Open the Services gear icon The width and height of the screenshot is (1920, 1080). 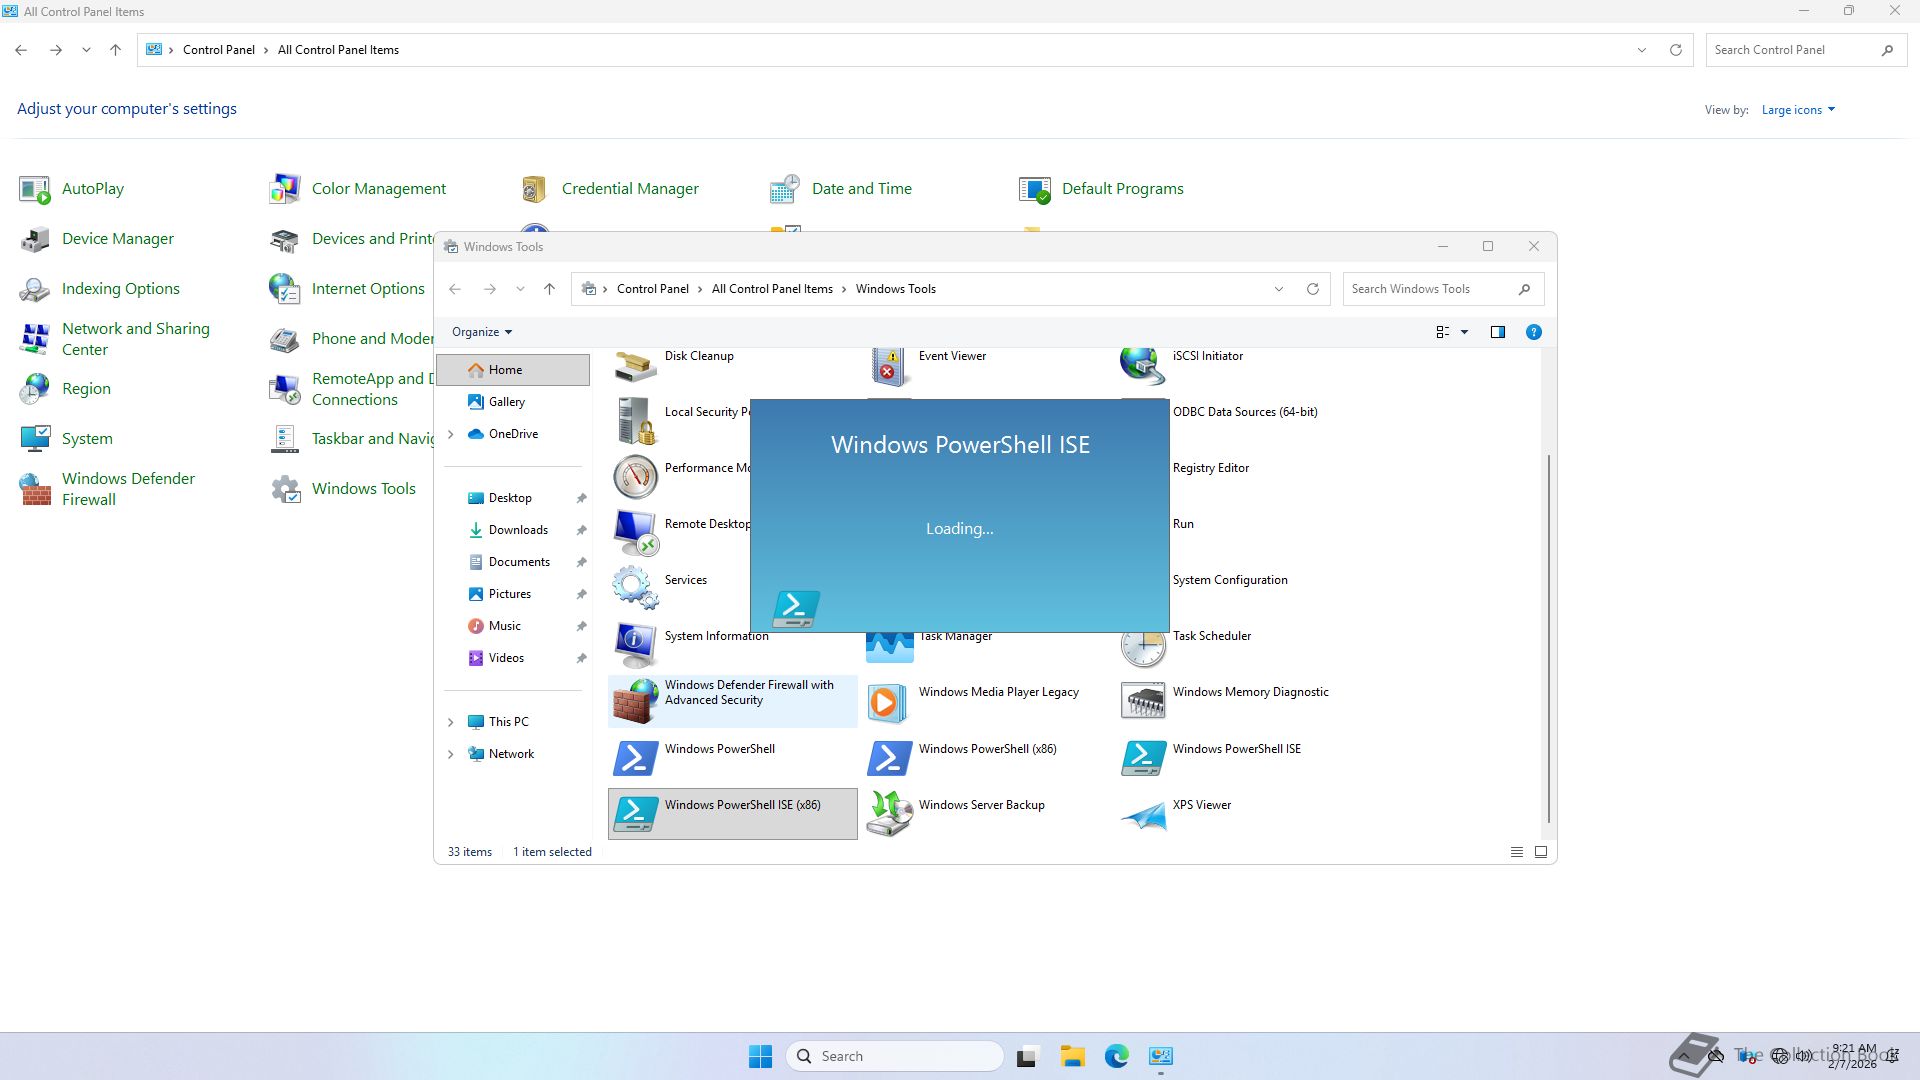point(635,588)
